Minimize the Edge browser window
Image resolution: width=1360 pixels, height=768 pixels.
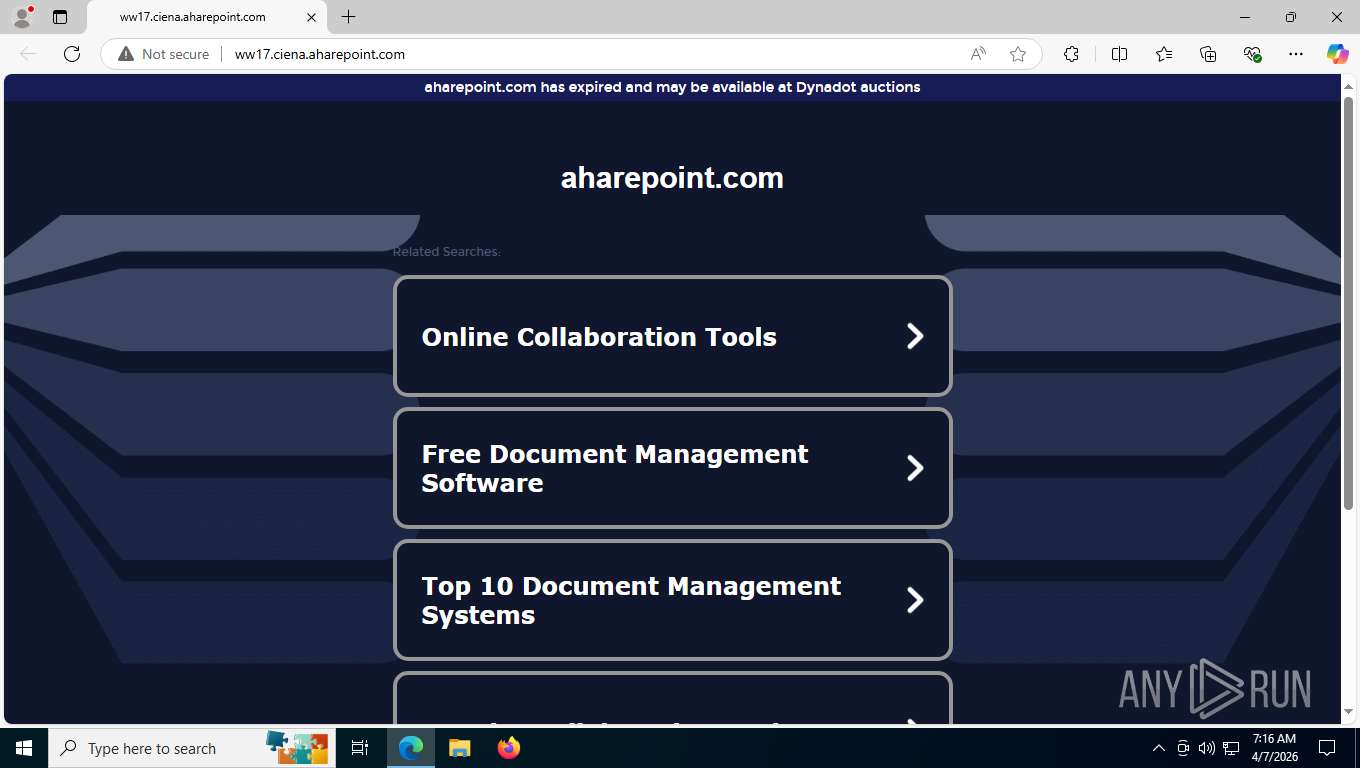(x=1245, y=17)
